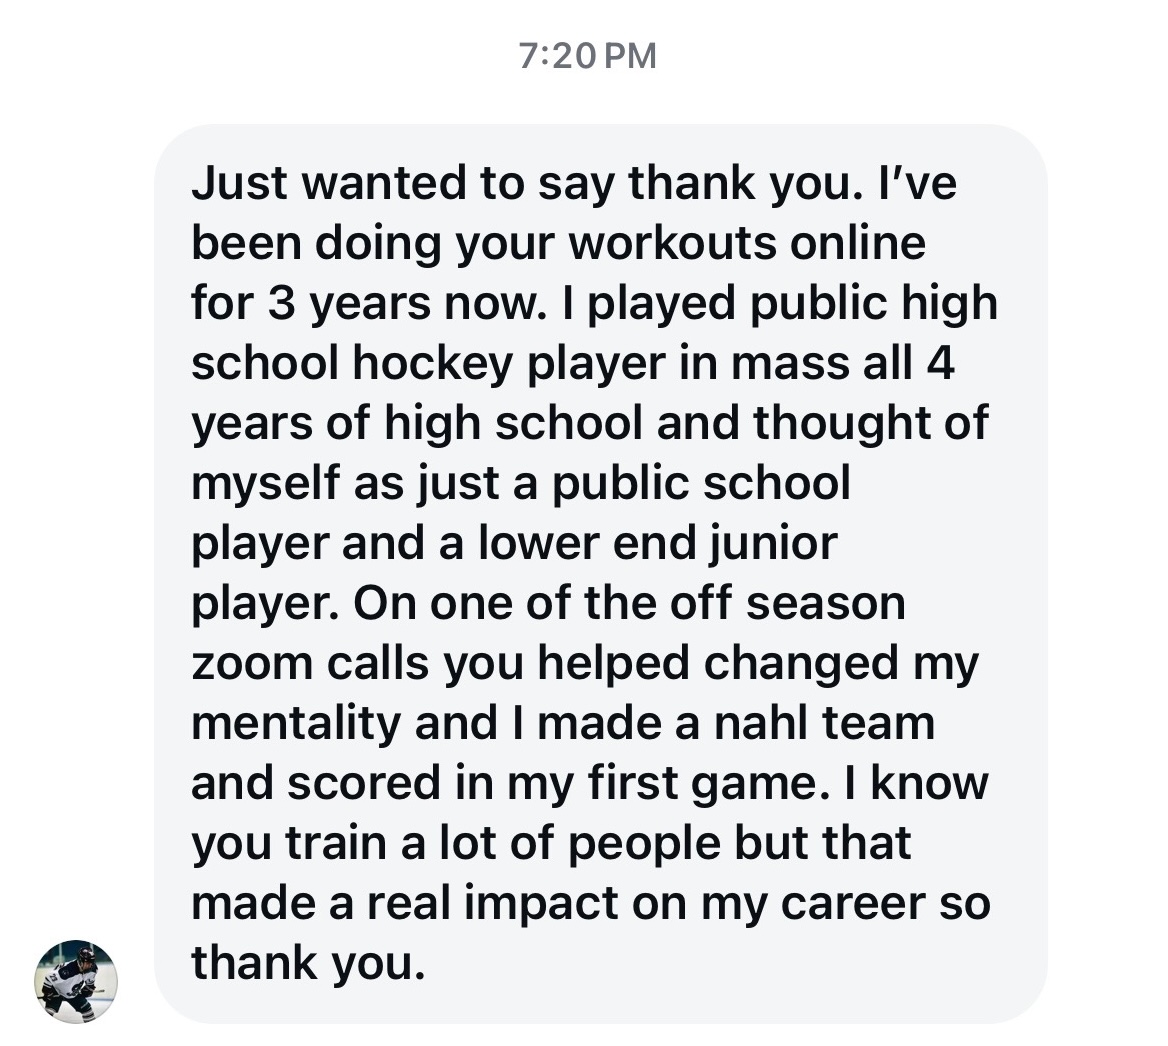Click "mass all 4" in the message
This screenshot has width=1168, height=1046.
[x=843, y=363]
